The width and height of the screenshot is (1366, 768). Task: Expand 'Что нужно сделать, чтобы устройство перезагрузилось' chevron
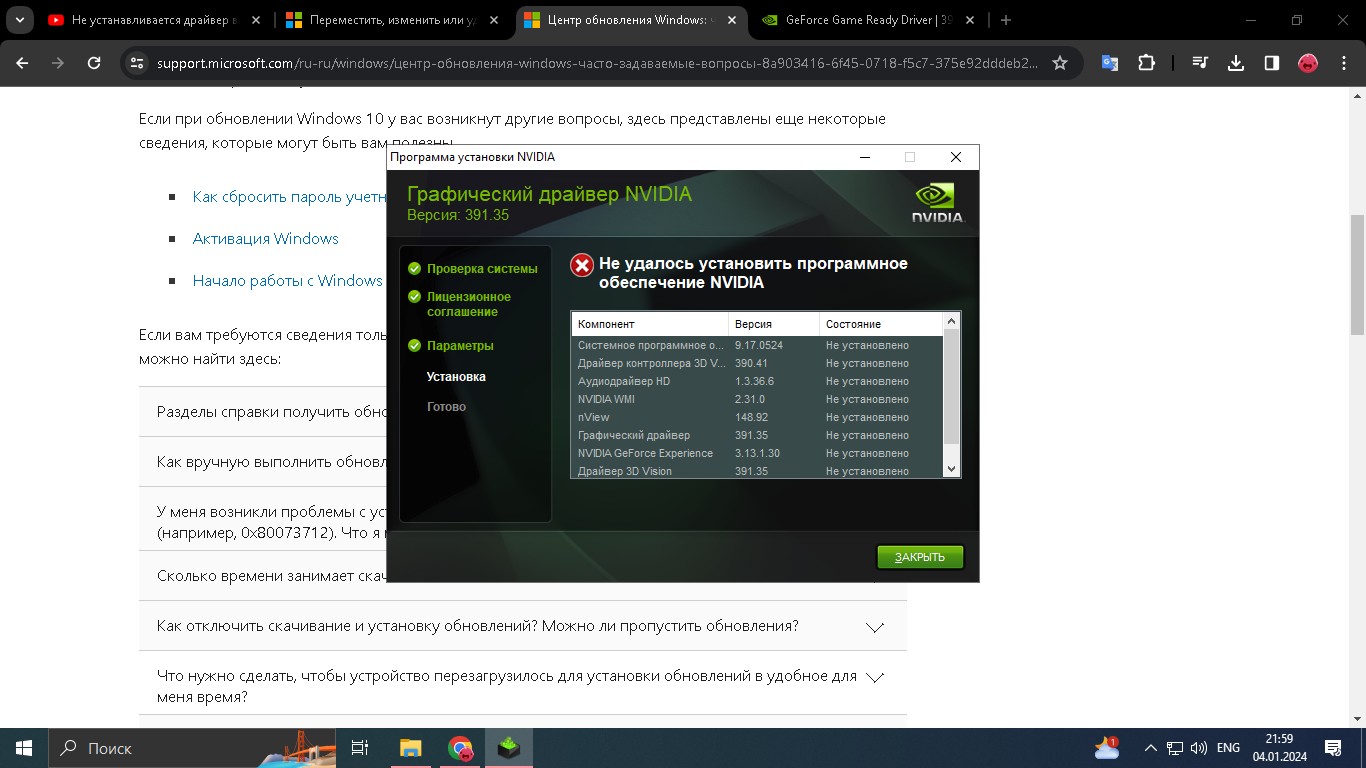[x=875, y=677]
